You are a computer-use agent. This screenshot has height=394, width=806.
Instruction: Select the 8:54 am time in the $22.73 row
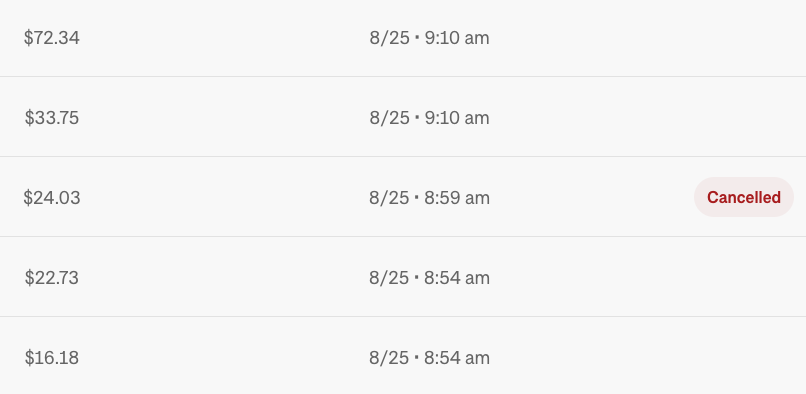coord(457,278)
